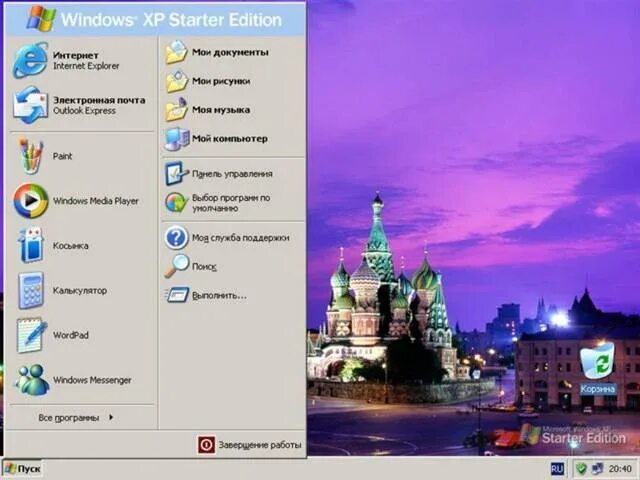Image resolution: width=640 pixels, height=480 pixels.
Task: Click the Windows Media Player label
Action: [96, 201]
